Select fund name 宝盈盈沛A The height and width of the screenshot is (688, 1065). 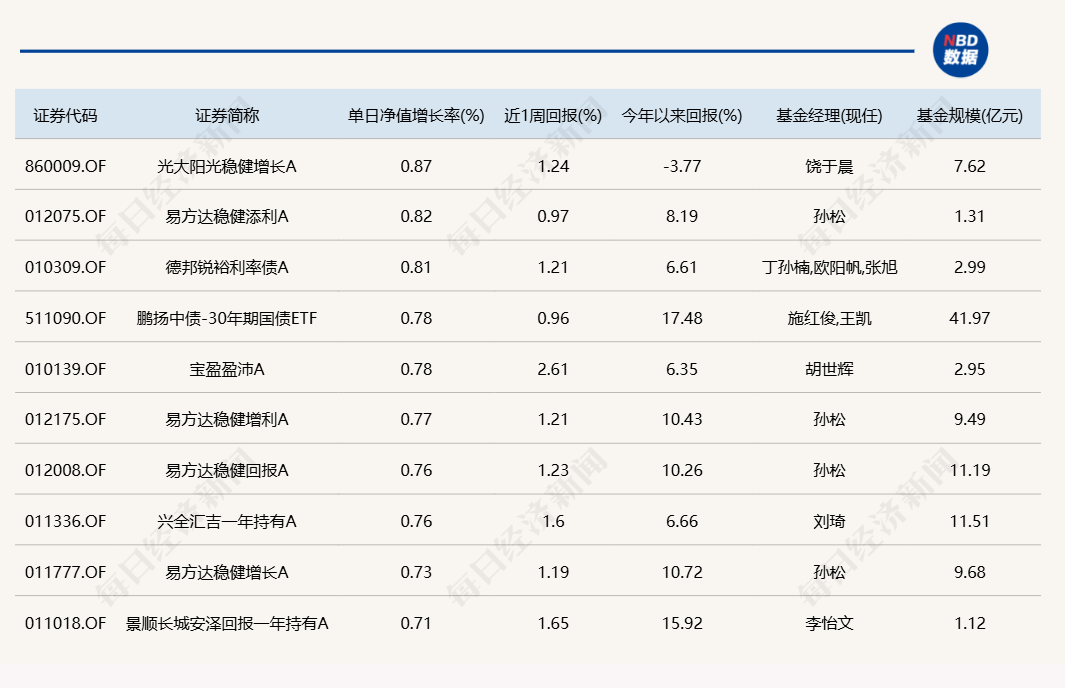click(x=227, y=369)
